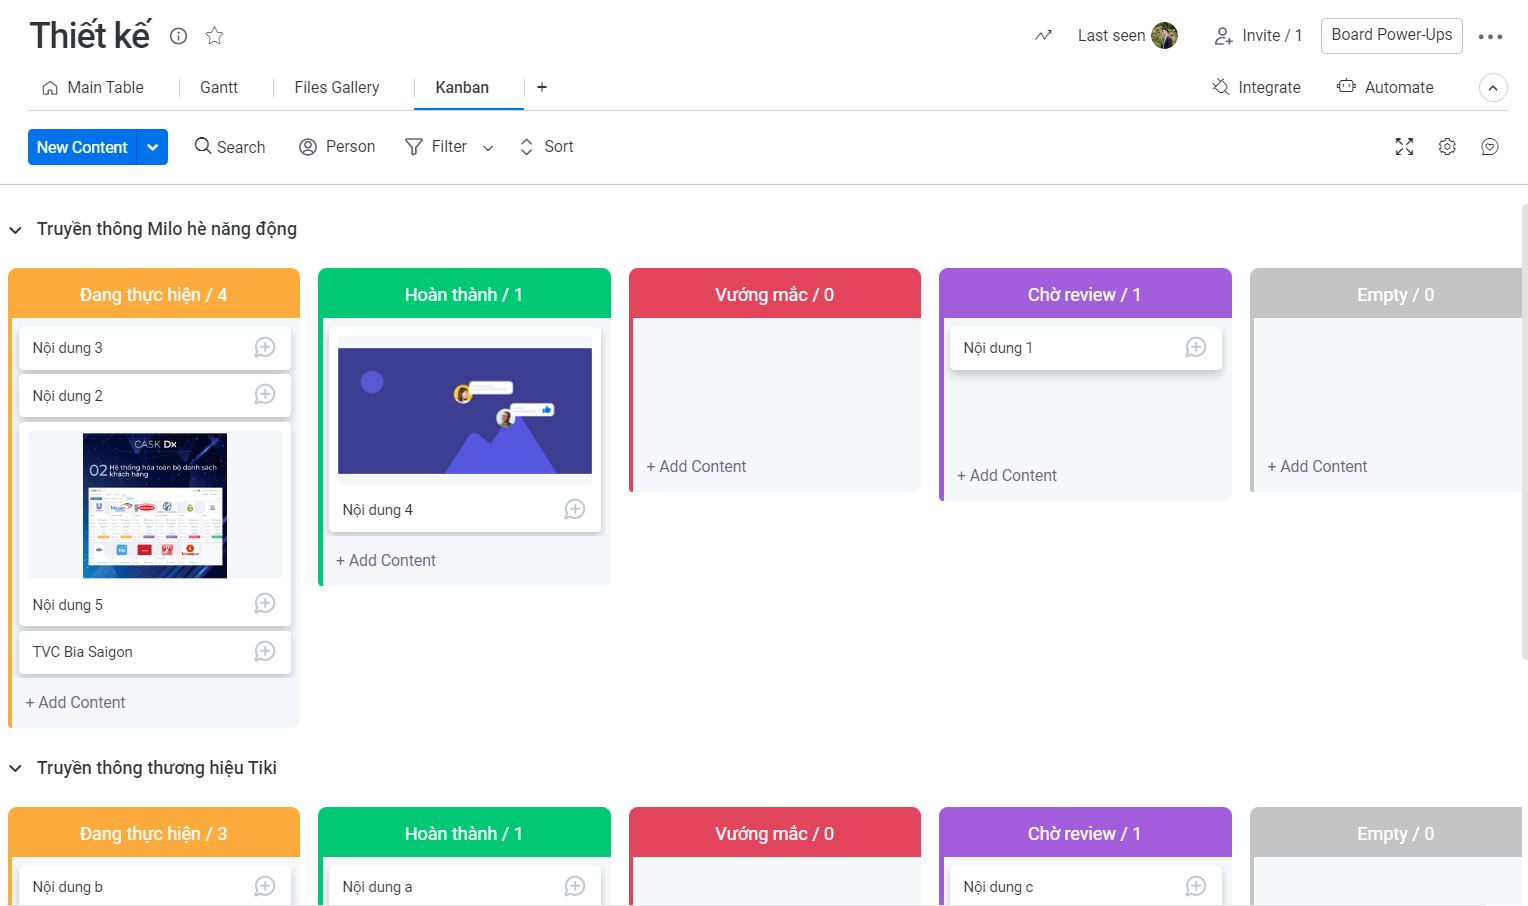Enter fullscreen with the expand icon
This screenshot has width=1528, height=906.
click(x=1404, y=146)
